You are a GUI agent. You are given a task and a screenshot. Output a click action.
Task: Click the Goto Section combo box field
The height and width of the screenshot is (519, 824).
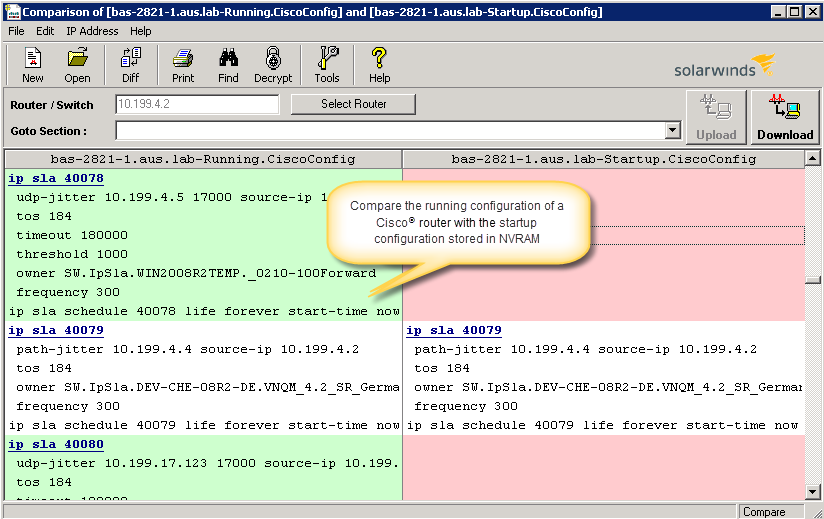point(390,130)
